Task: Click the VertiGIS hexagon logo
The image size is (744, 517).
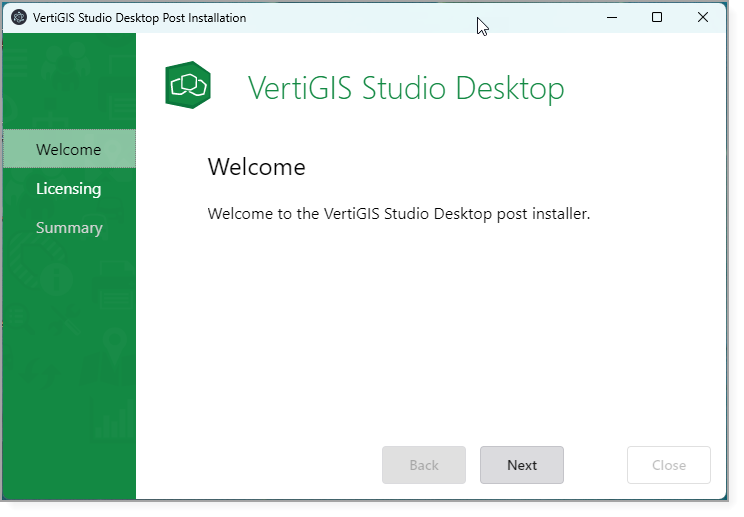Action: 188,86
